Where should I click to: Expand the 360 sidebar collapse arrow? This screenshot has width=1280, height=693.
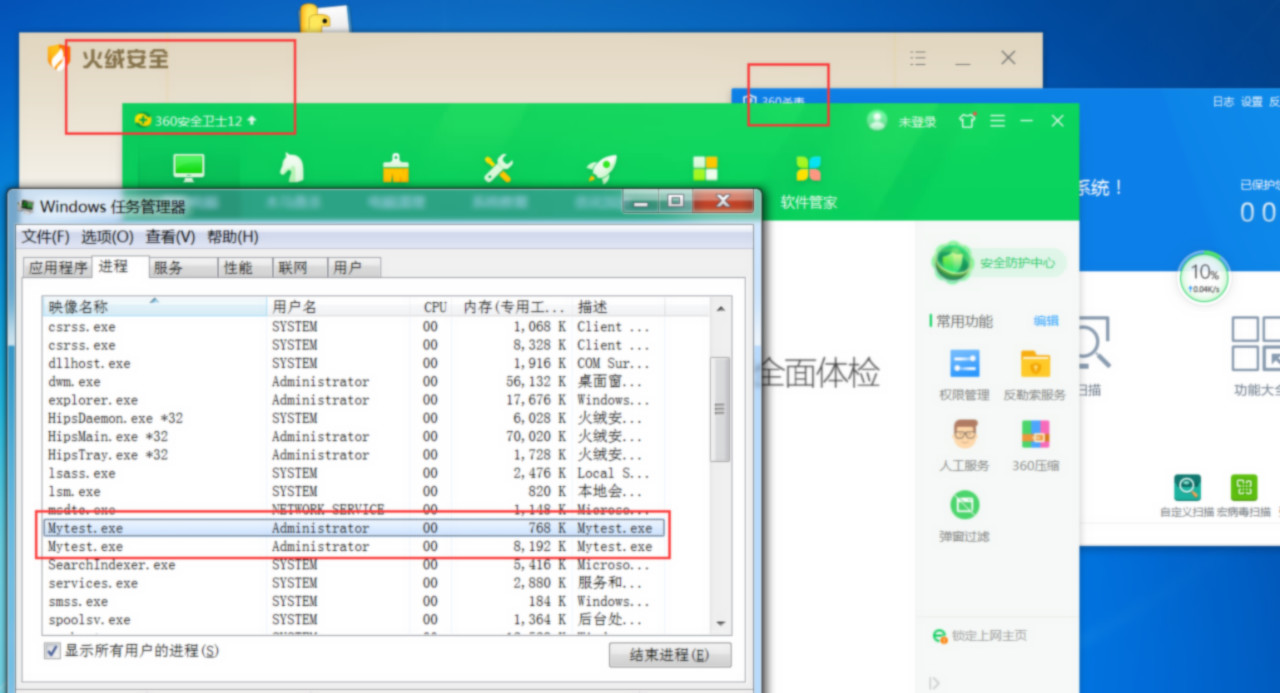934,683
